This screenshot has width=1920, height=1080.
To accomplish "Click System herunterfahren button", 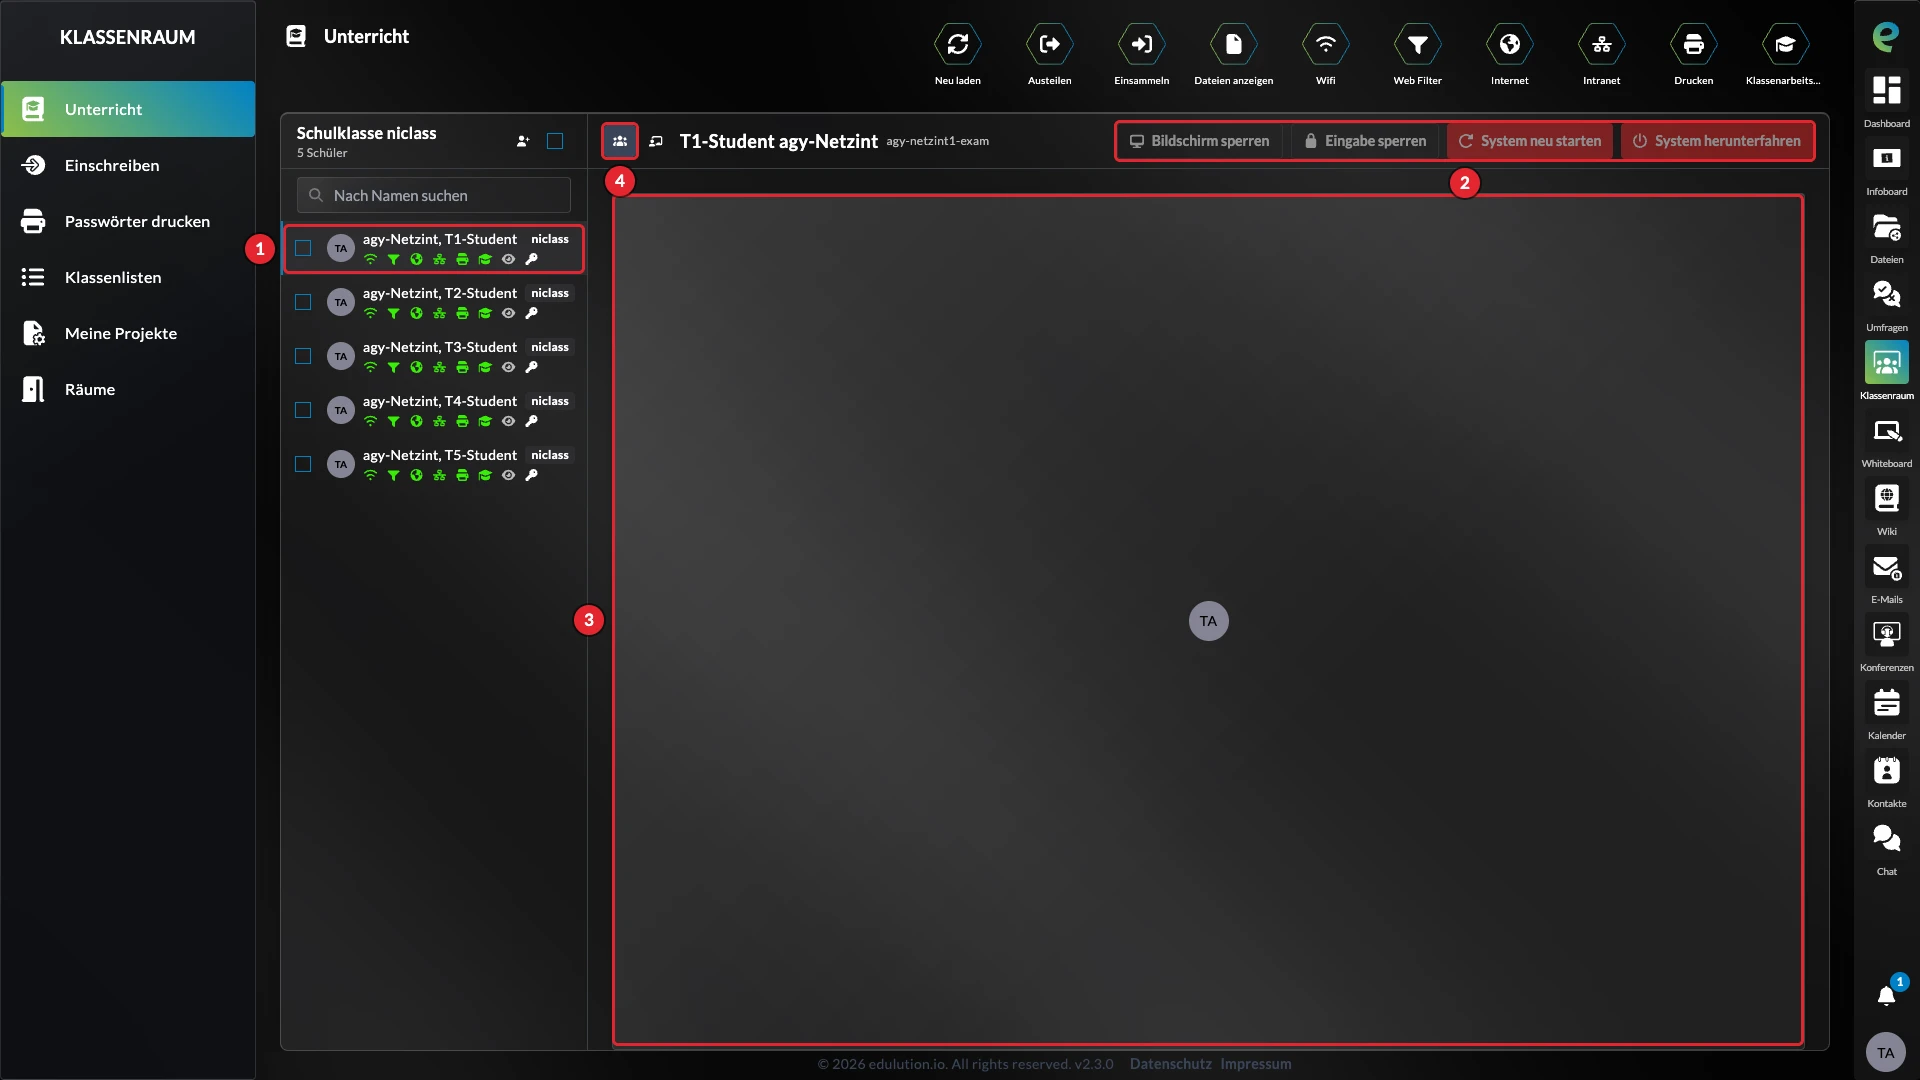I will 1716,141.
